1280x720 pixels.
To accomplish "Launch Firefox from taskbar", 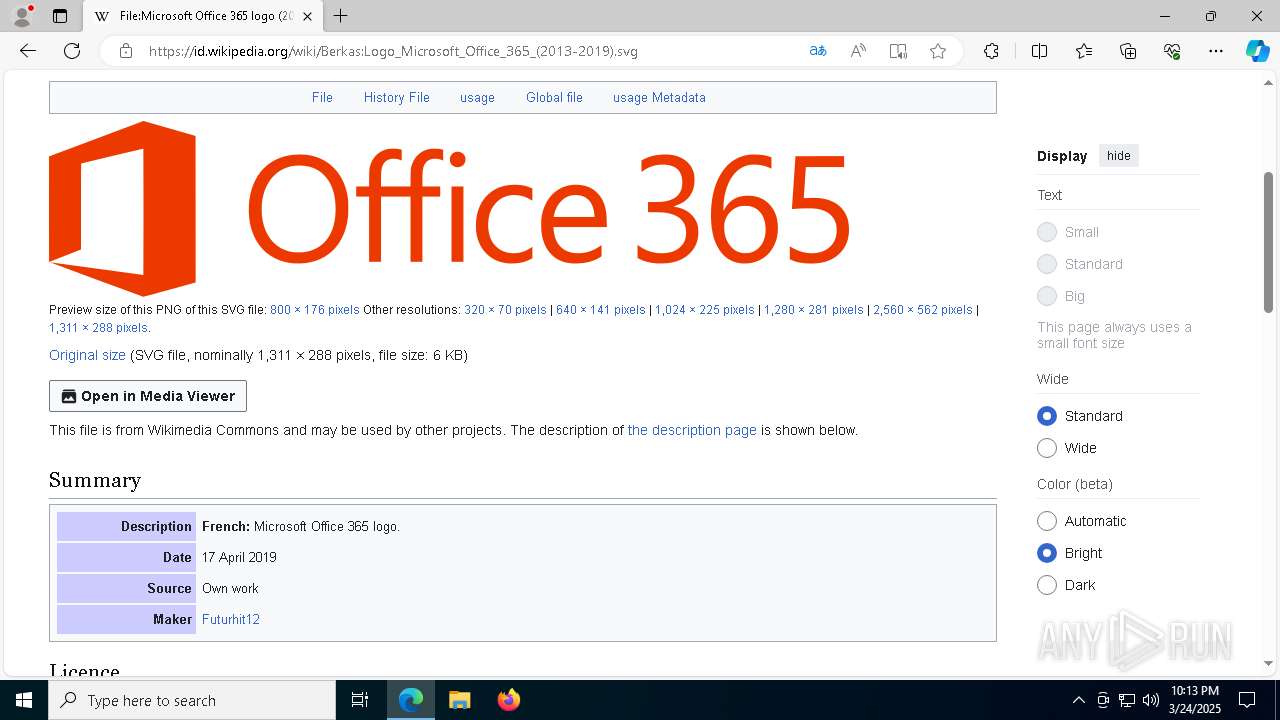I will [508, 700].
